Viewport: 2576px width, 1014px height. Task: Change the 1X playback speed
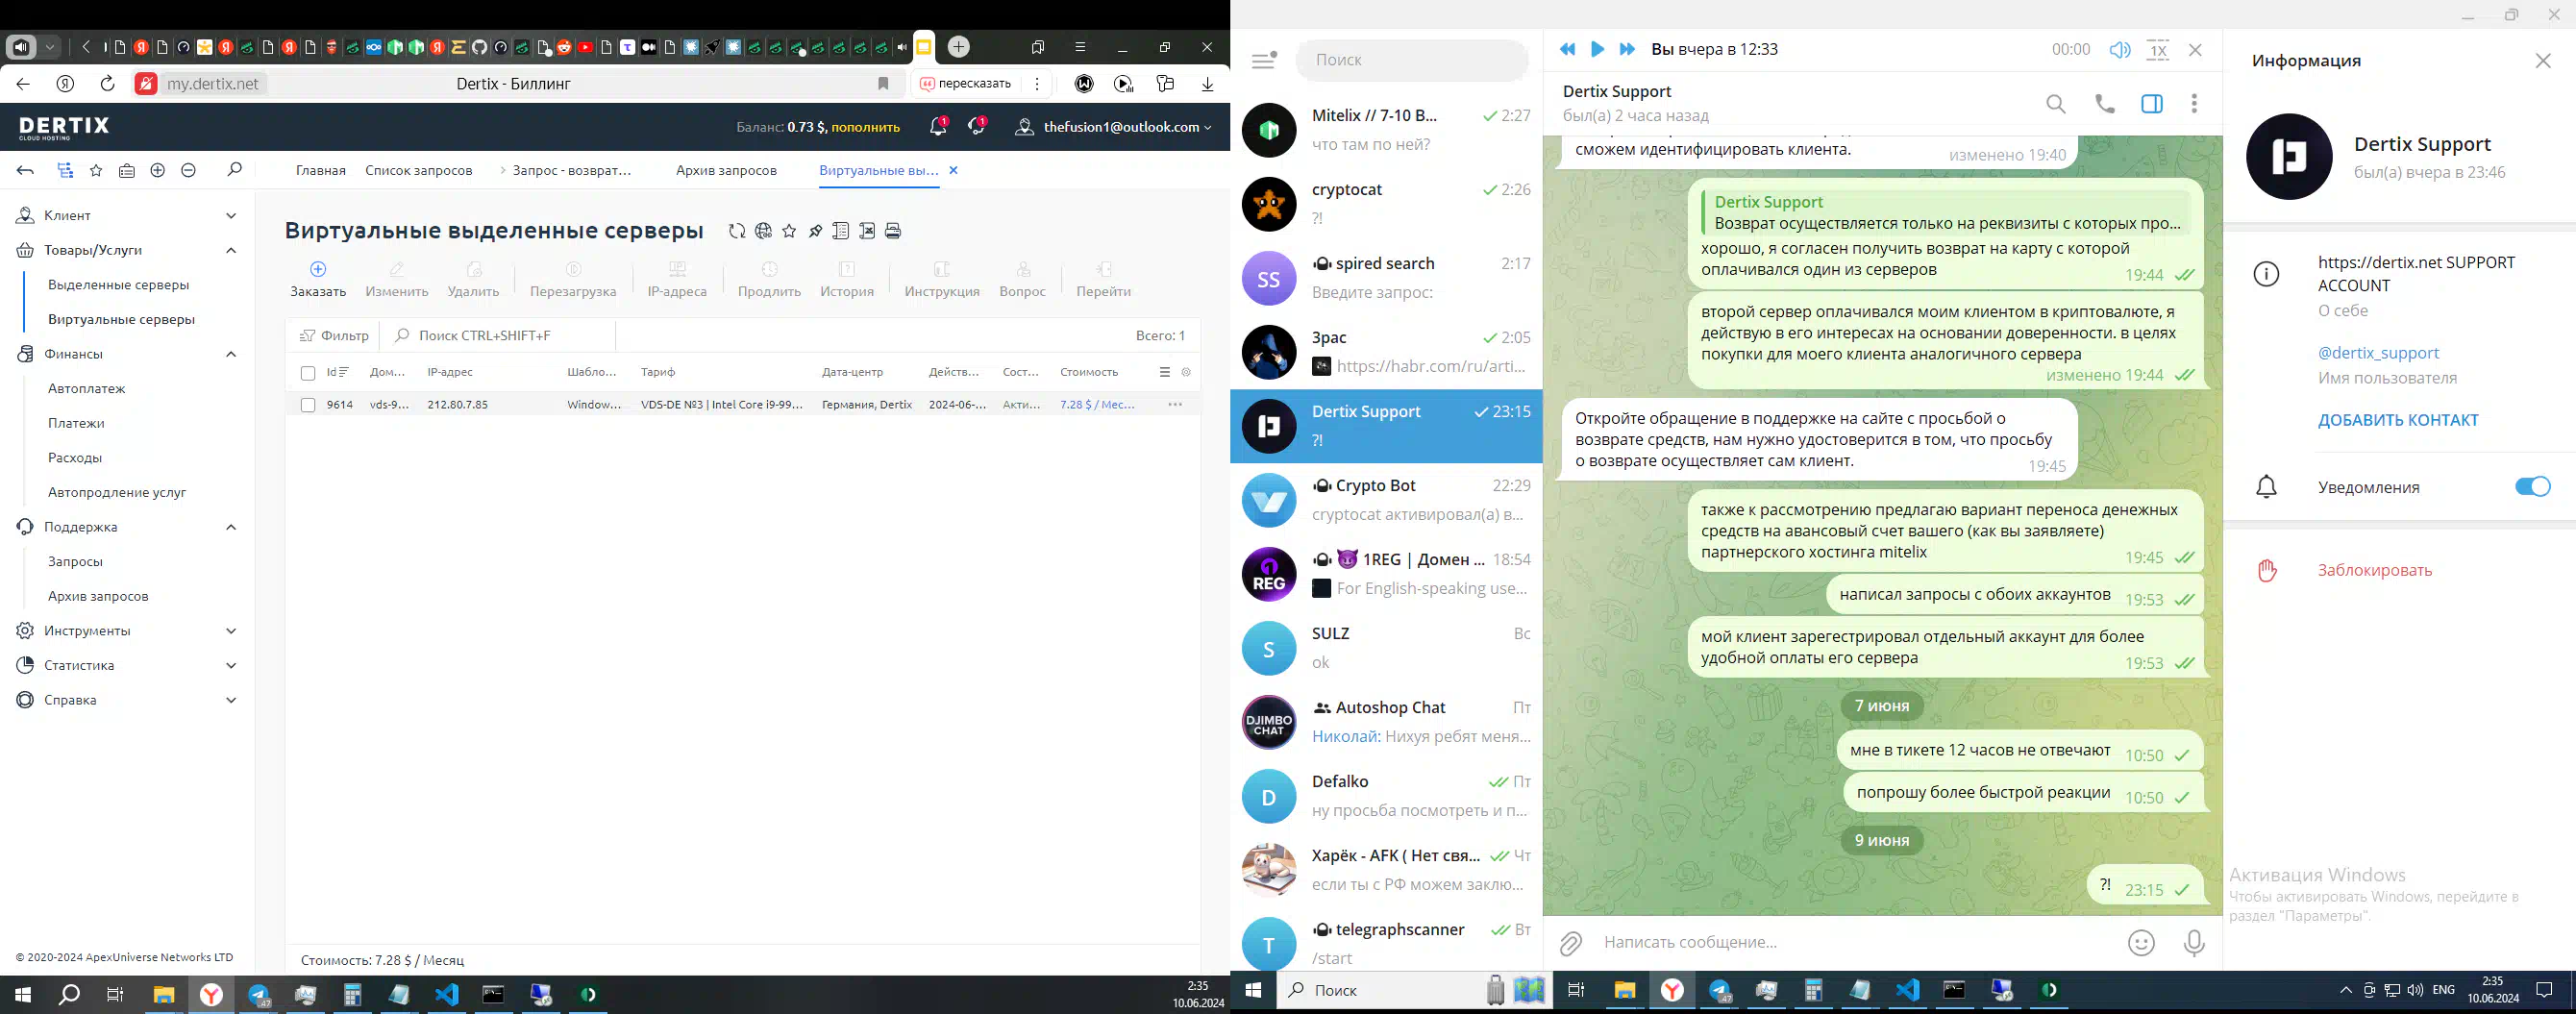(x=2158, y=50)
